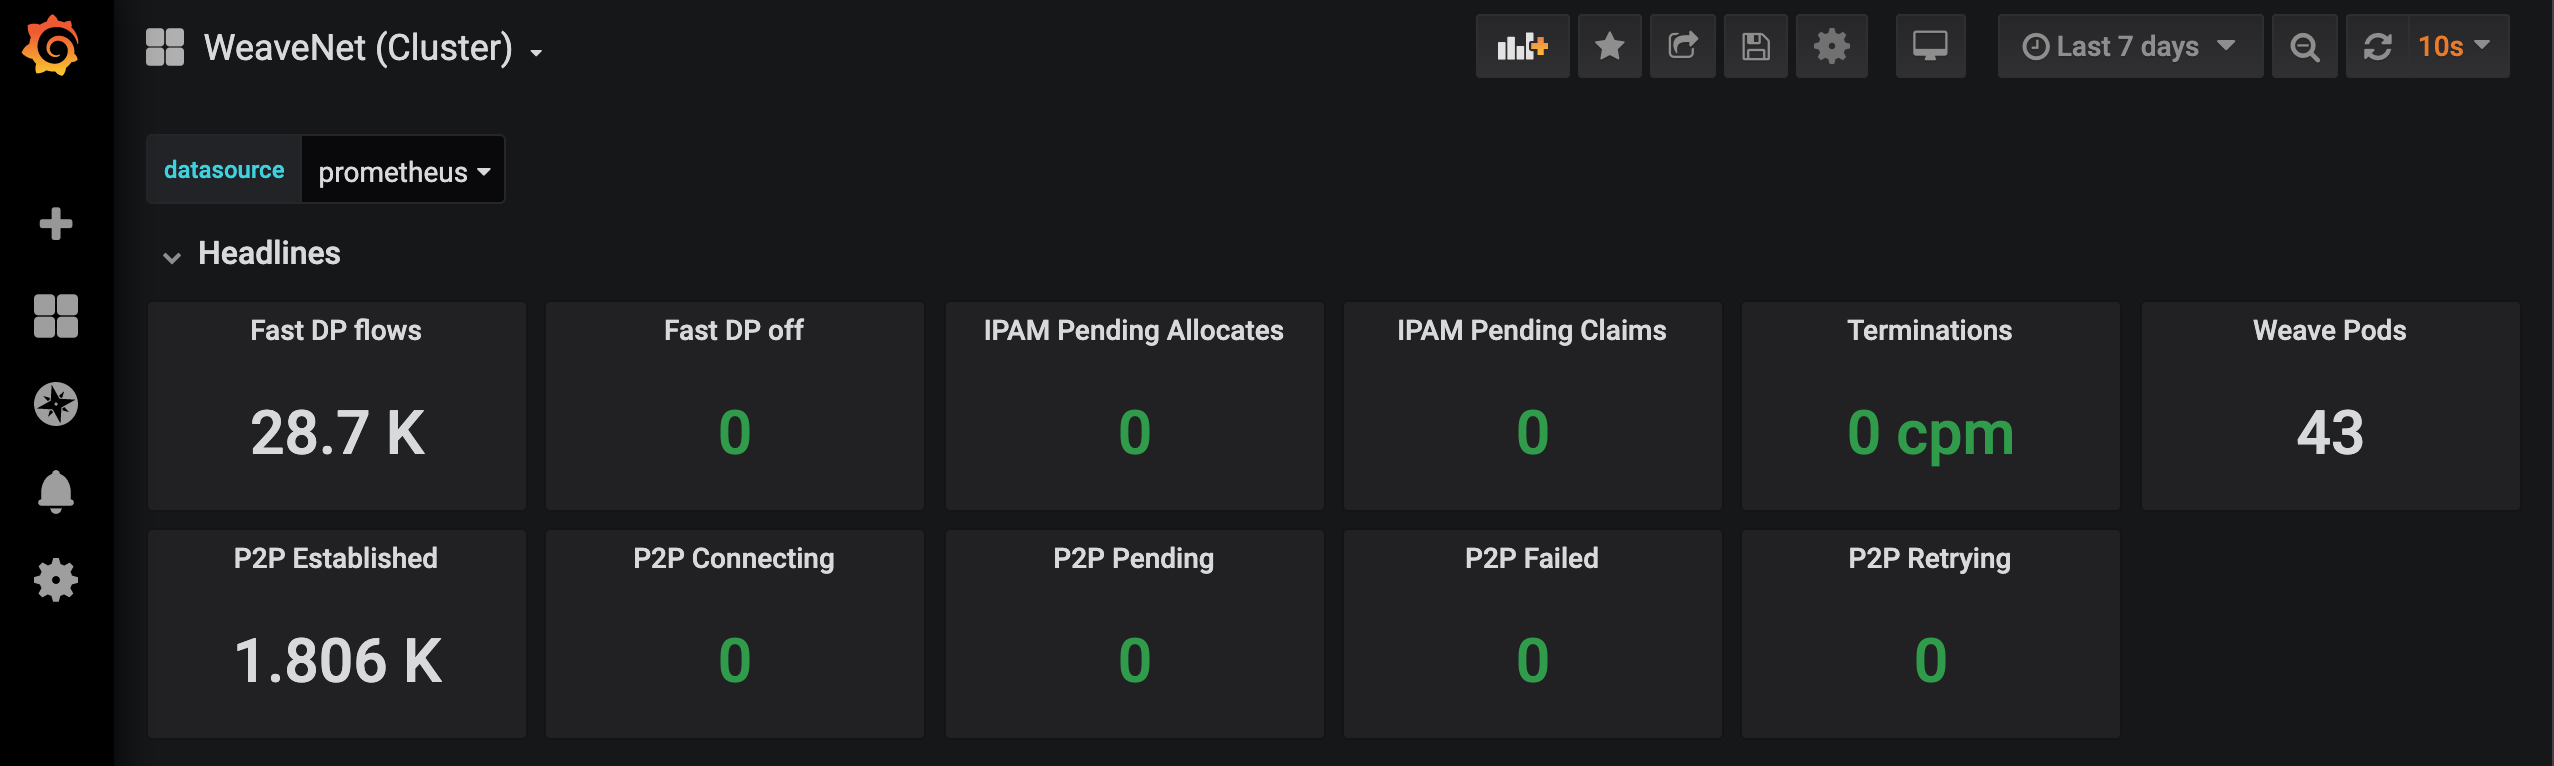
Task: Open the Create plus menu in sidebar
Action: pos(56,223)
